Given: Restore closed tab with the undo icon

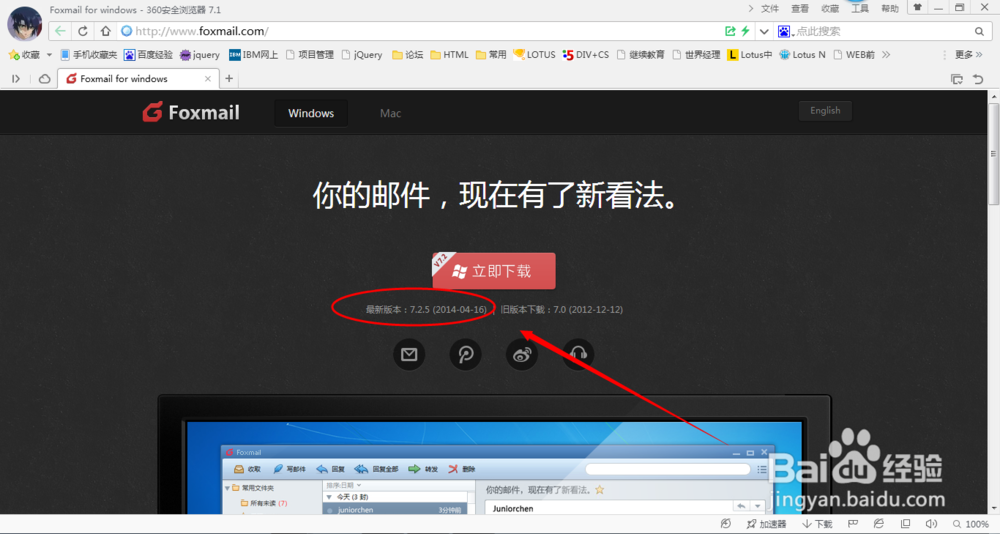Looking at the screenshot, I should [978, 78].
